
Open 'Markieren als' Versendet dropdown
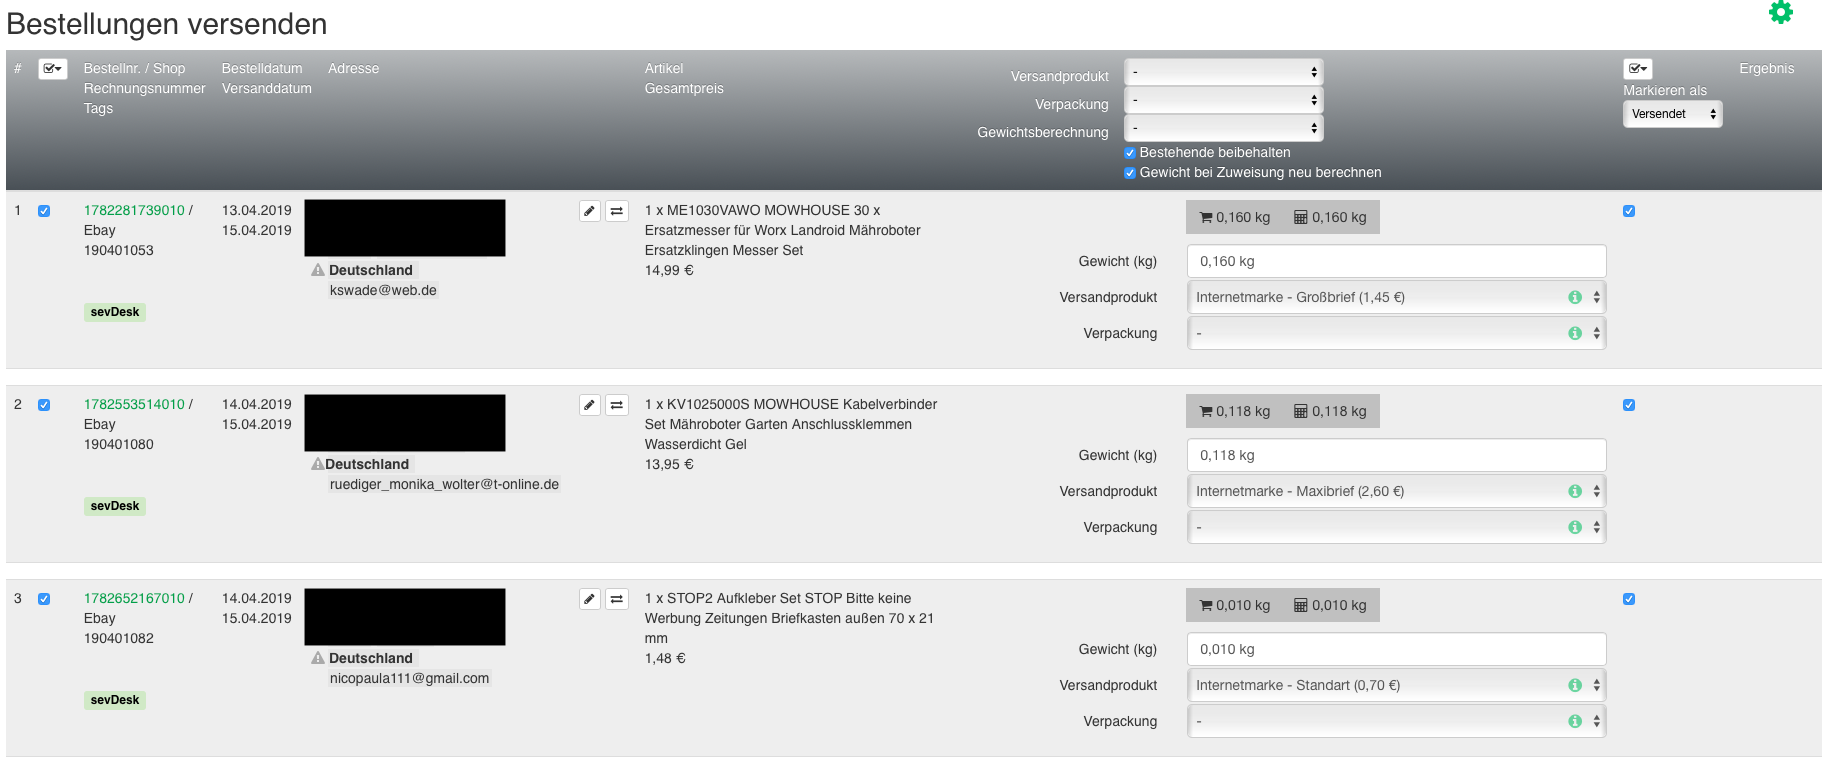pyautogui.click(x=1672, y=114)
